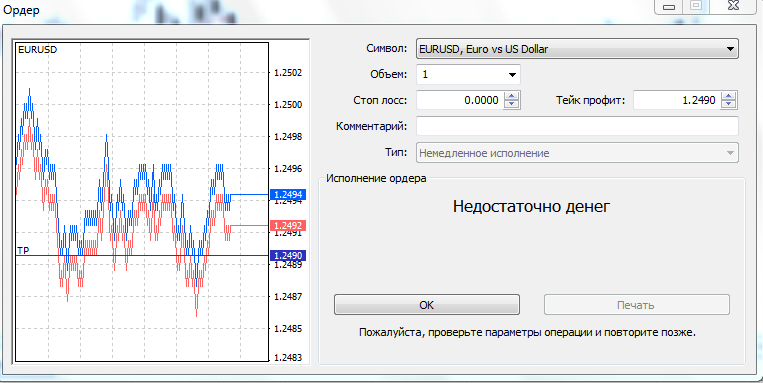The image size is (763, 383).
Task: Click the Объем volume value field
Action: [460, 75]
